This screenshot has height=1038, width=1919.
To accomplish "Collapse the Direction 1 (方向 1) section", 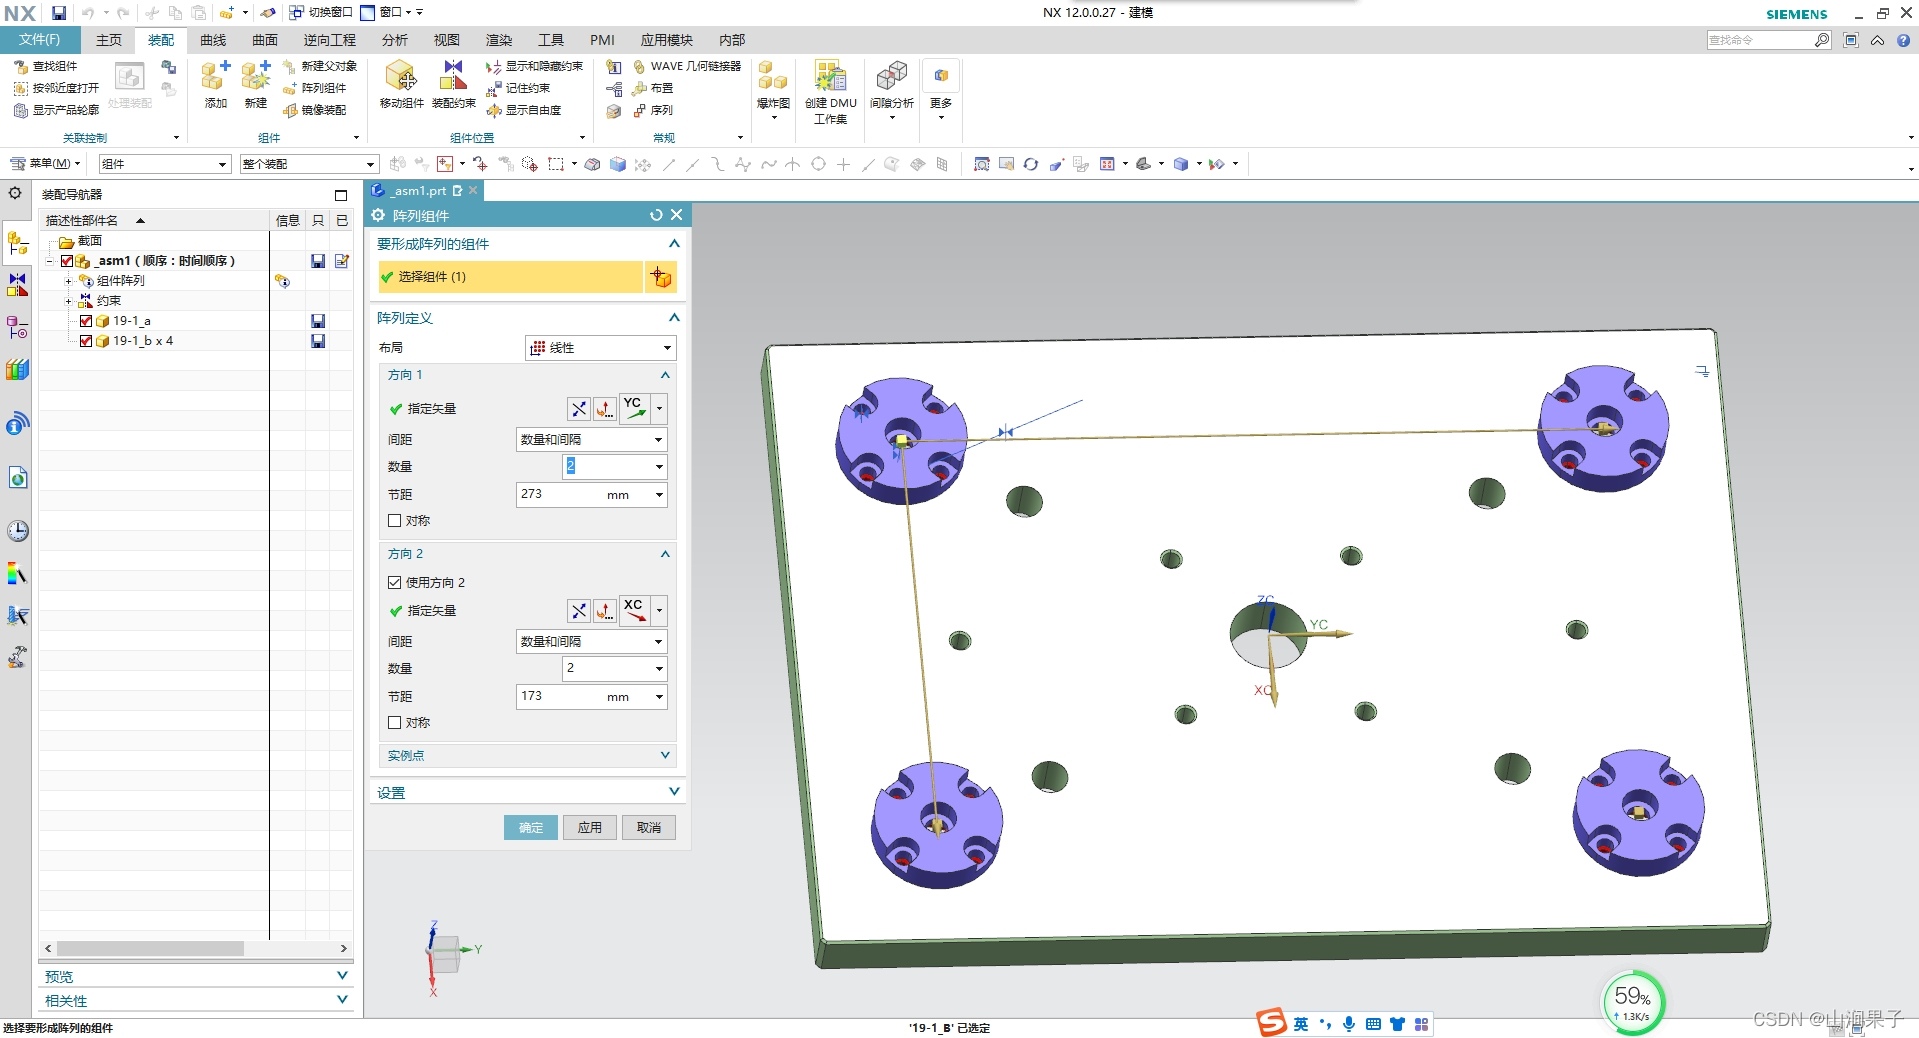I will [x=665, y=375].
